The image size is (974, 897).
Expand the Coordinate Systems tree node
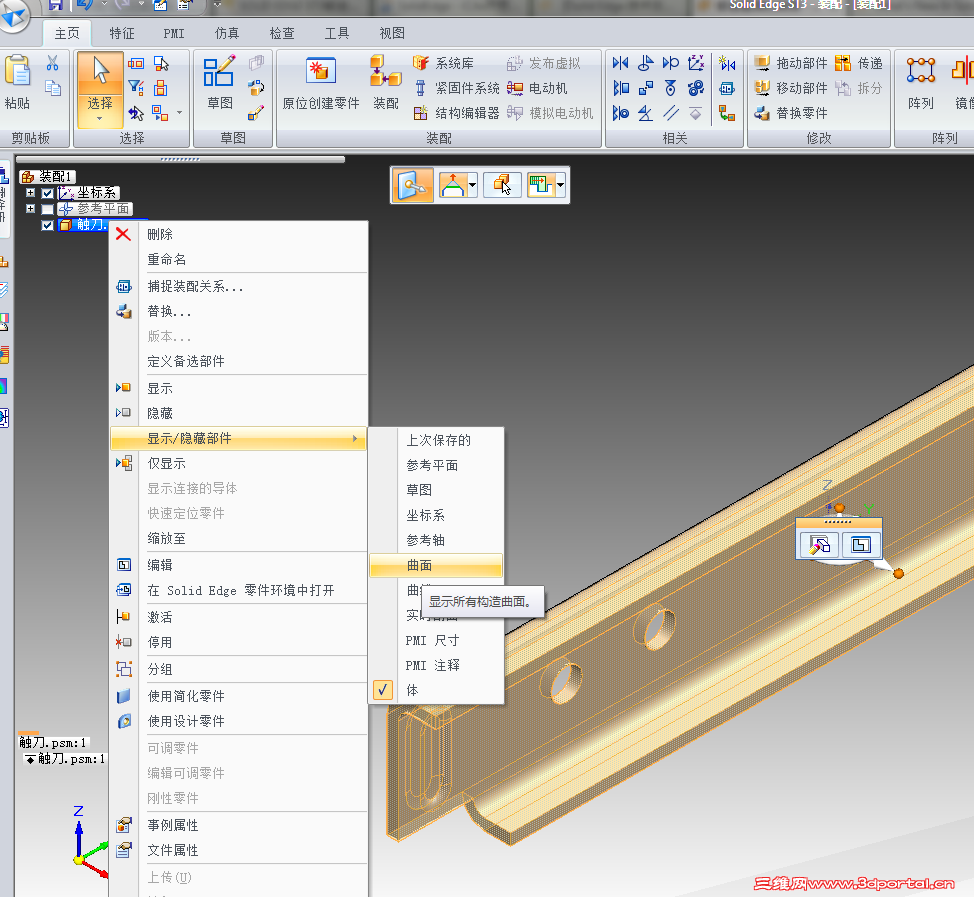pos(30,193)
